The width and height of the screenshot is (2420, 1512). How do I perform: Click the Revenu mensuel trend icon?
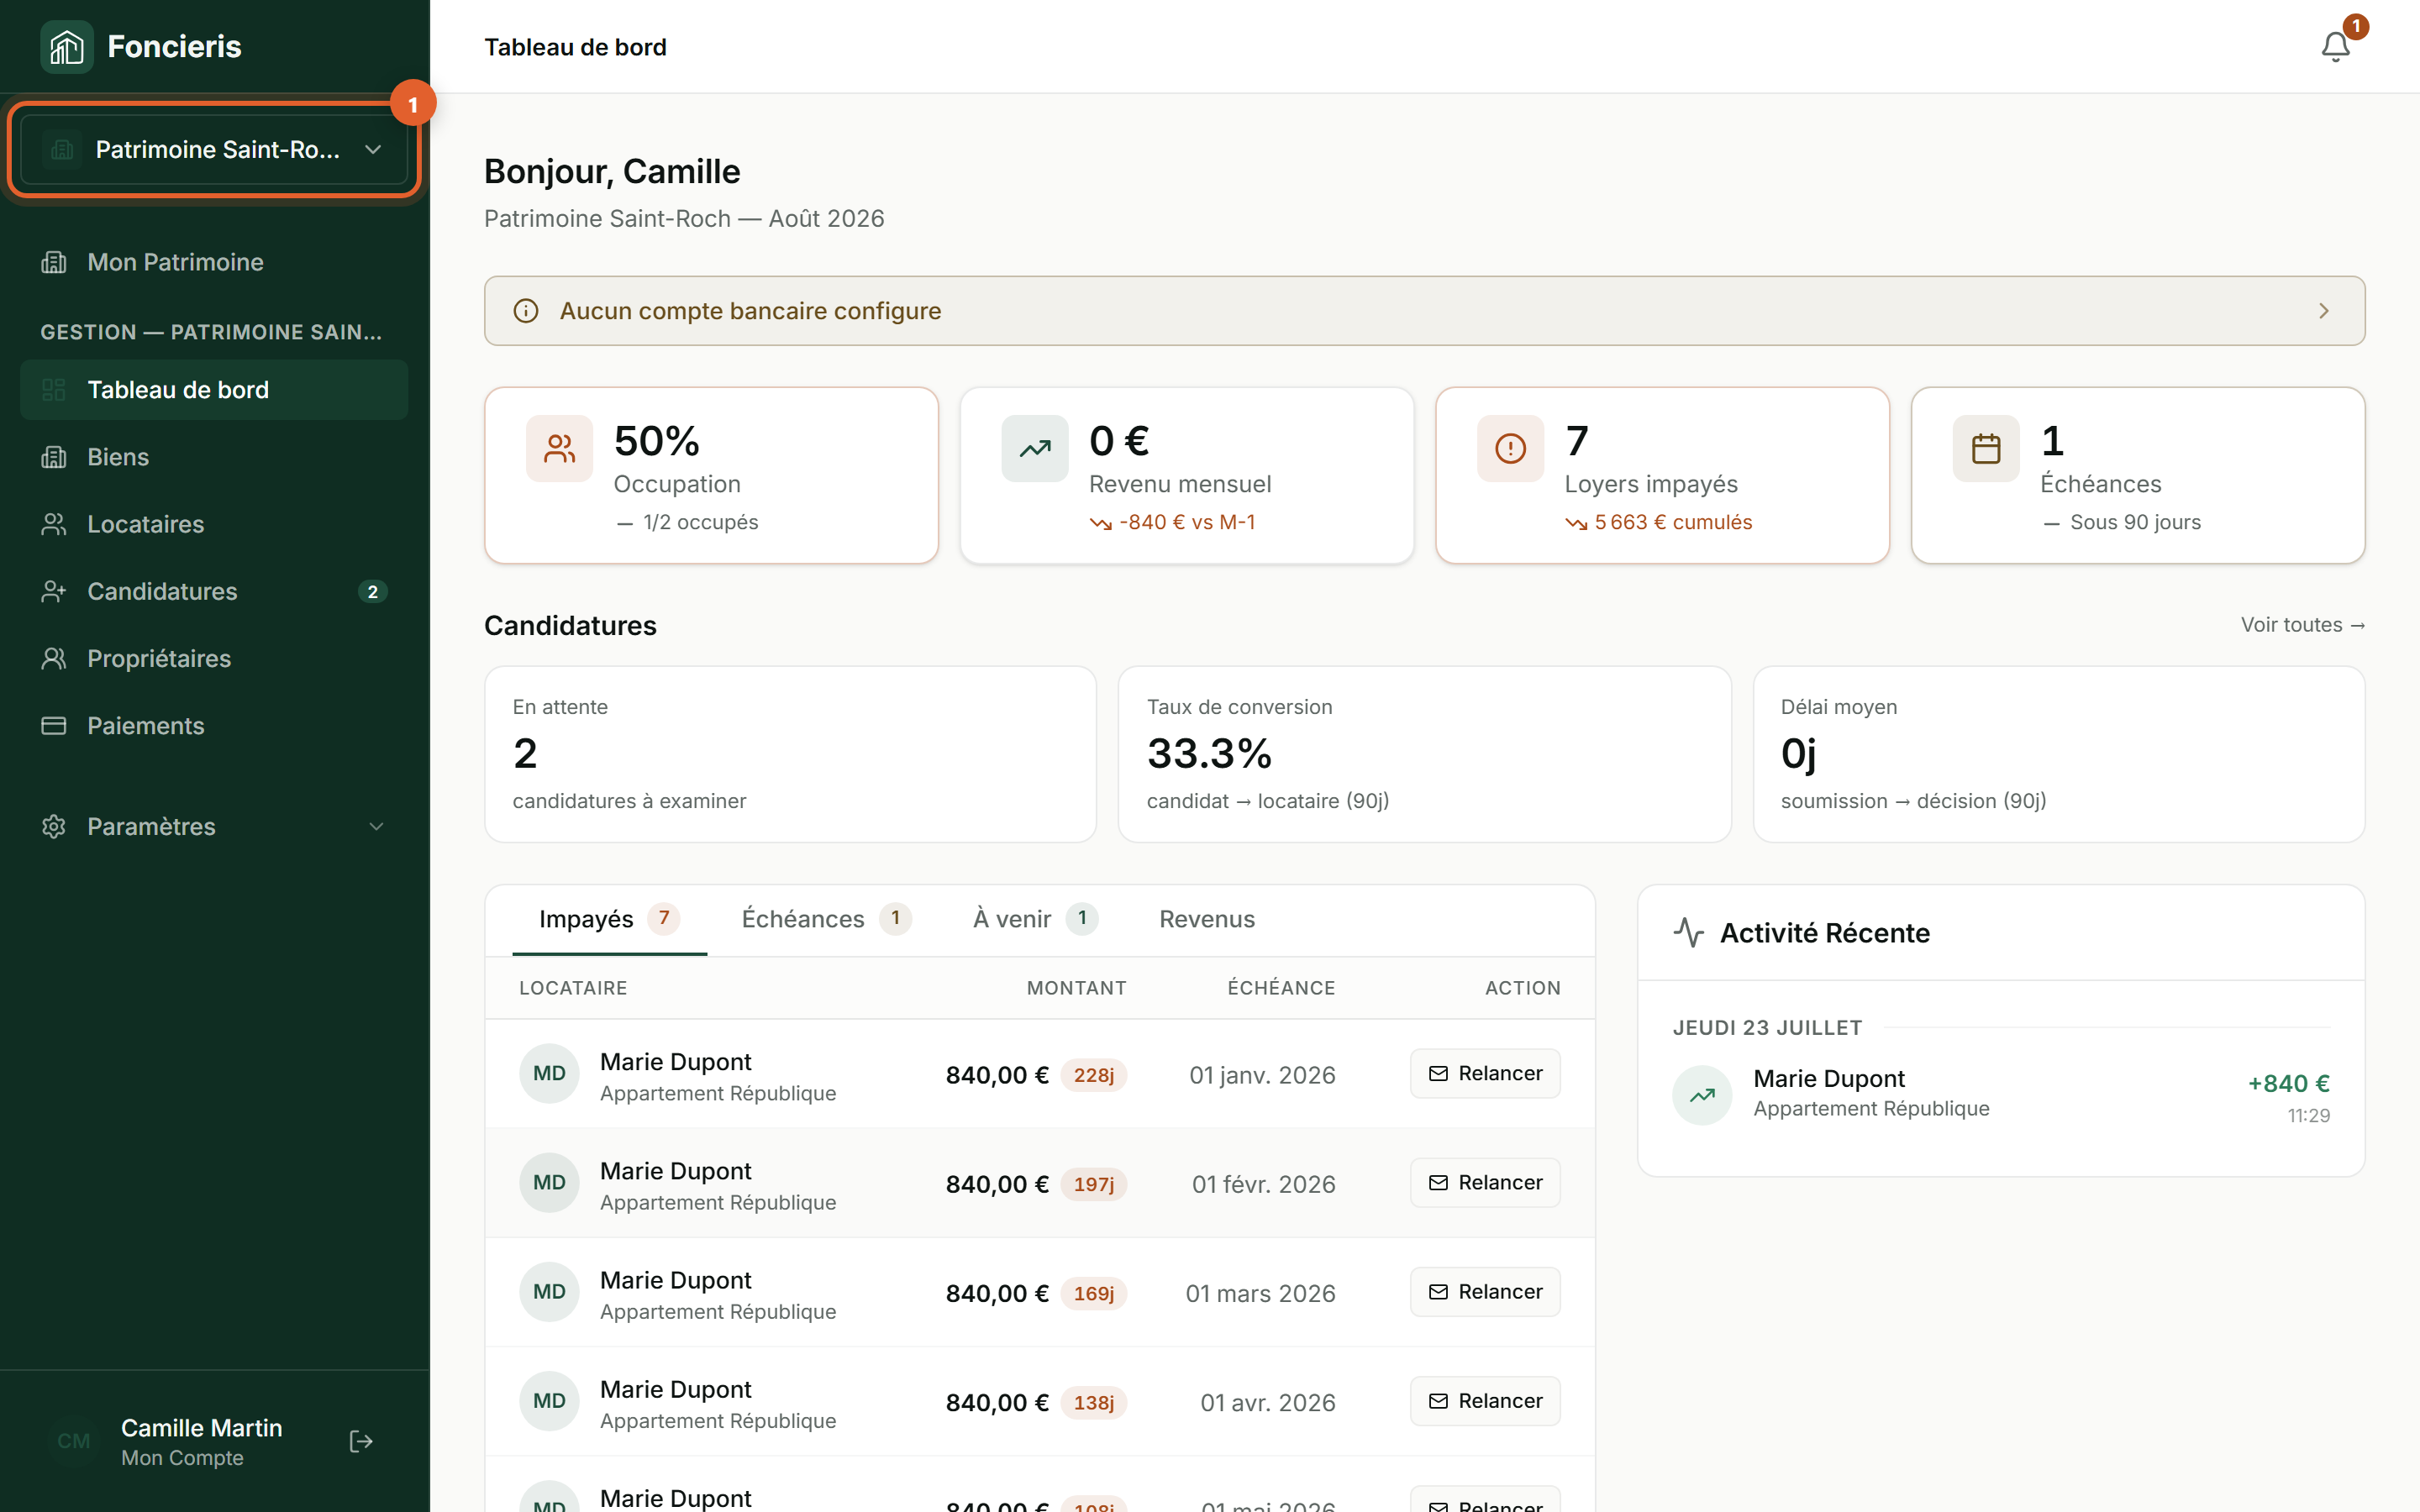(1035, 448)
